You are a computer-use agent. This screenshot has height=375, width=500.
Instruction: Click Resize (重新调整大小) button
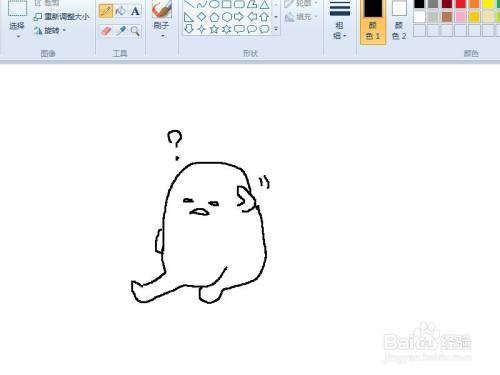click(x=62, y=17)
